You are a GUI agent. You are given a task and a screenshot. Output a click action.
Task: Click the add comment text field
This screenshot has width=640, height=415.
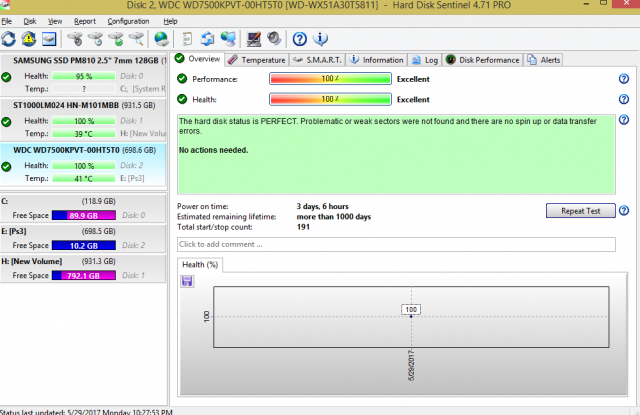pos(396,244)
